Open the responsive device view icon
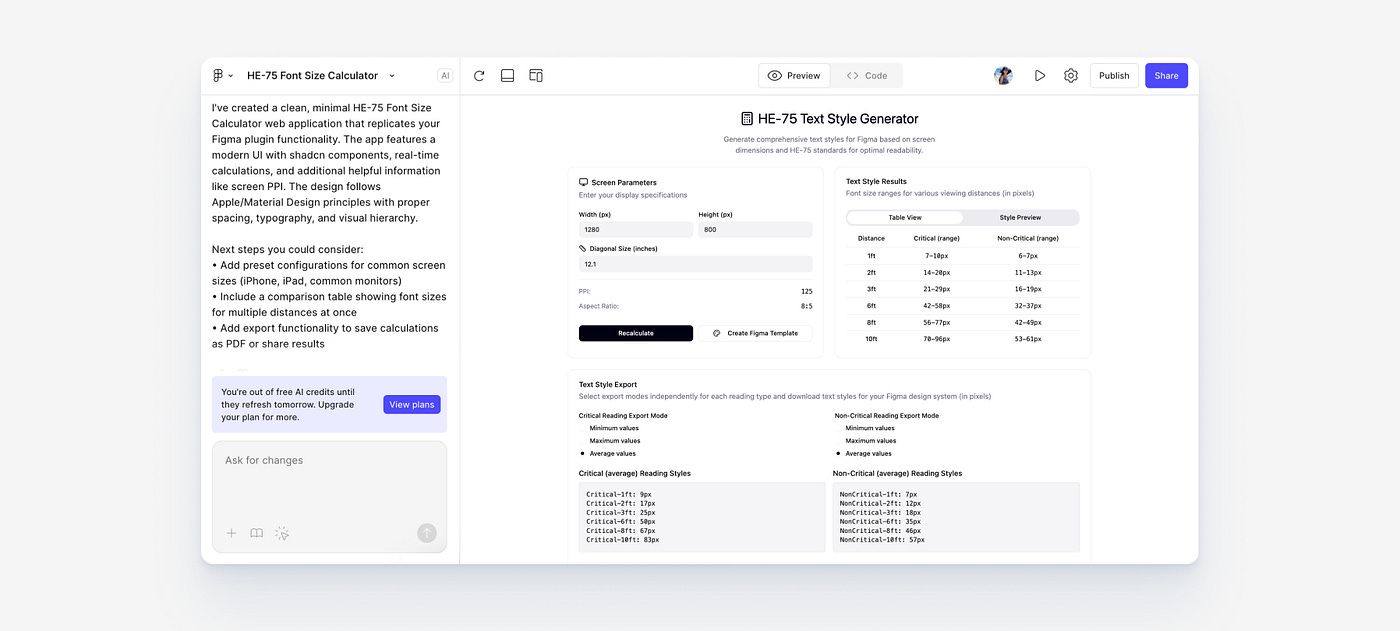 pyautogui.click(x=536, y=76)
